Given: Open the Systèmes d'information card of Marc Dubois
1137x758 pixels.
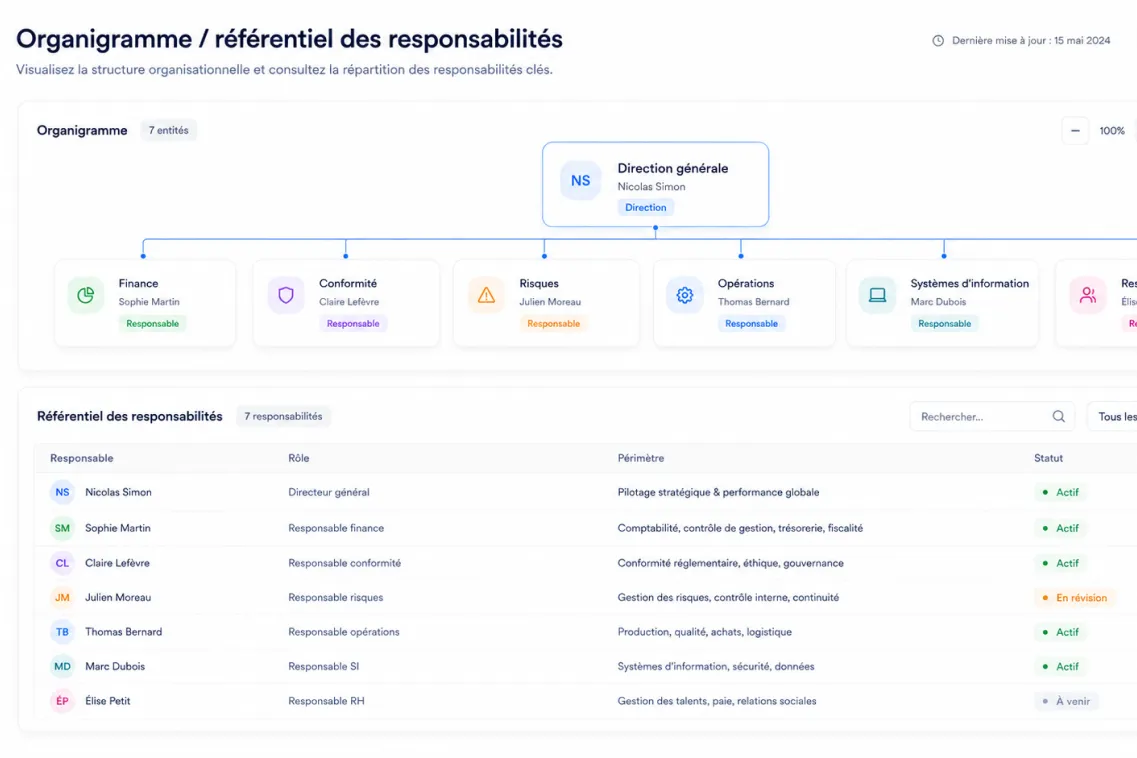Looking at the screenshot, I should pyautogui.click(x=943, y=303).
